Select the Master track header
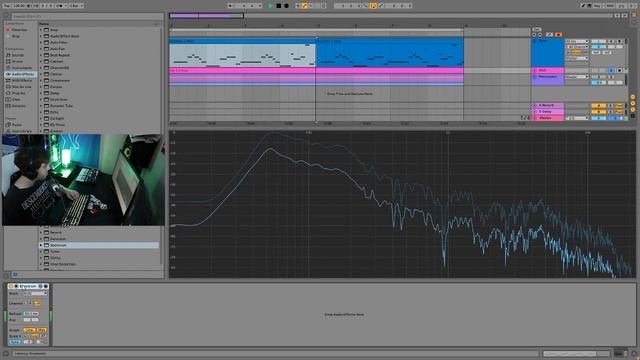Viewport: 640px width, 360px height. [547, 118]
